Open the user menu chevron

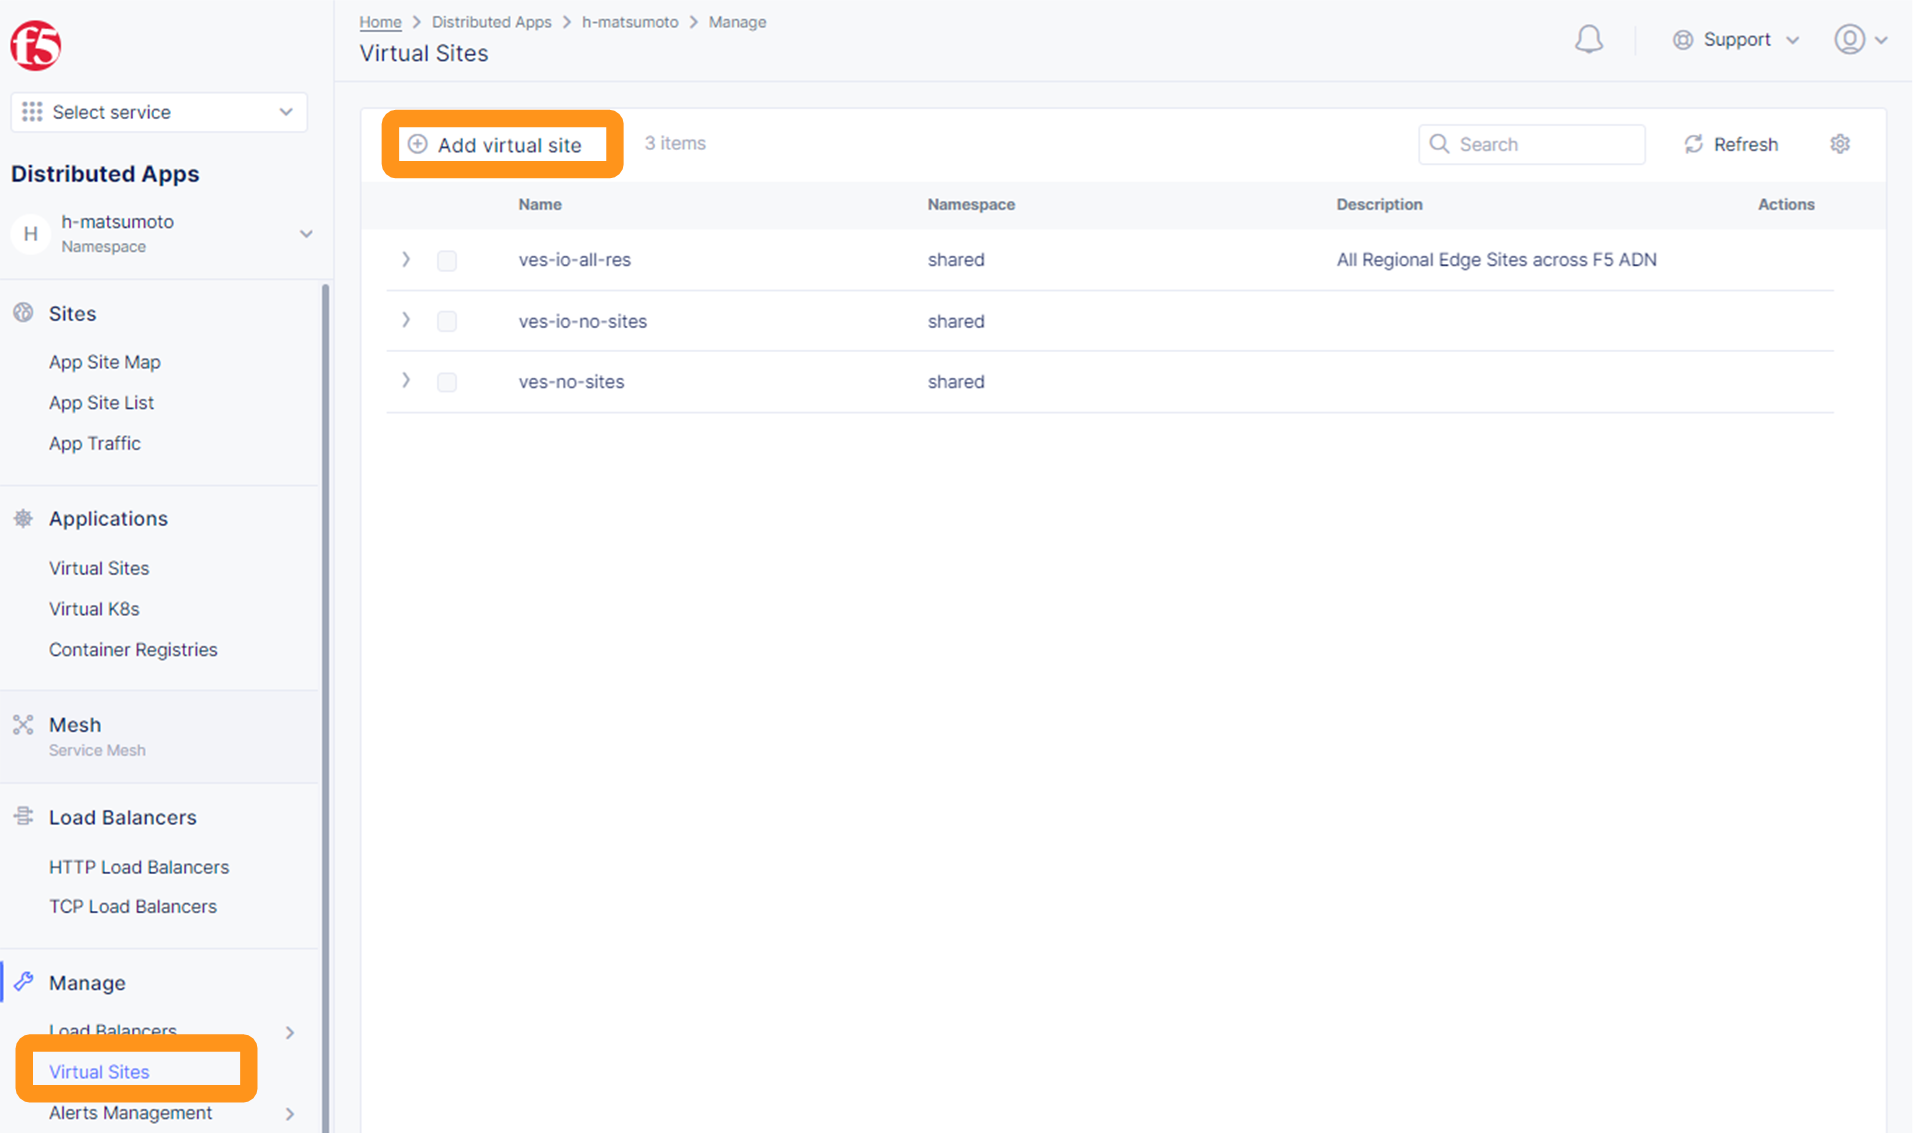pos(1881,41)
